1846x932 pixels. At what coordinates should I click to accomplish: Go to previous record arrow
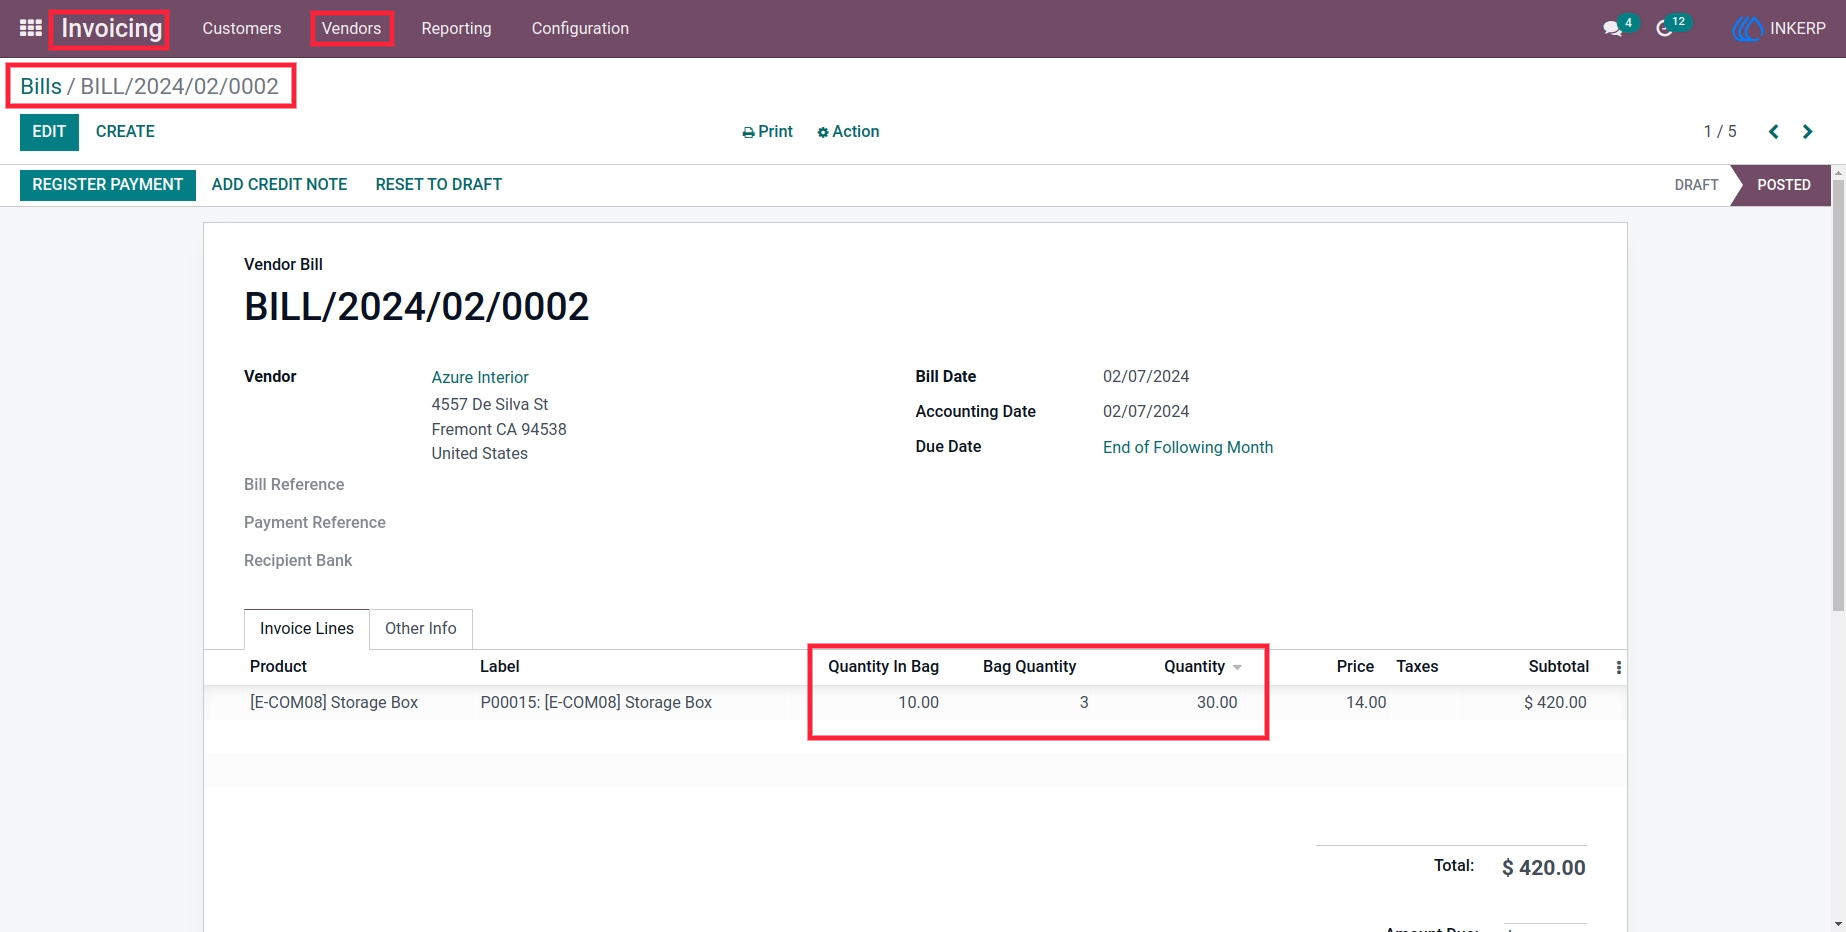(x=1774, y=132)
